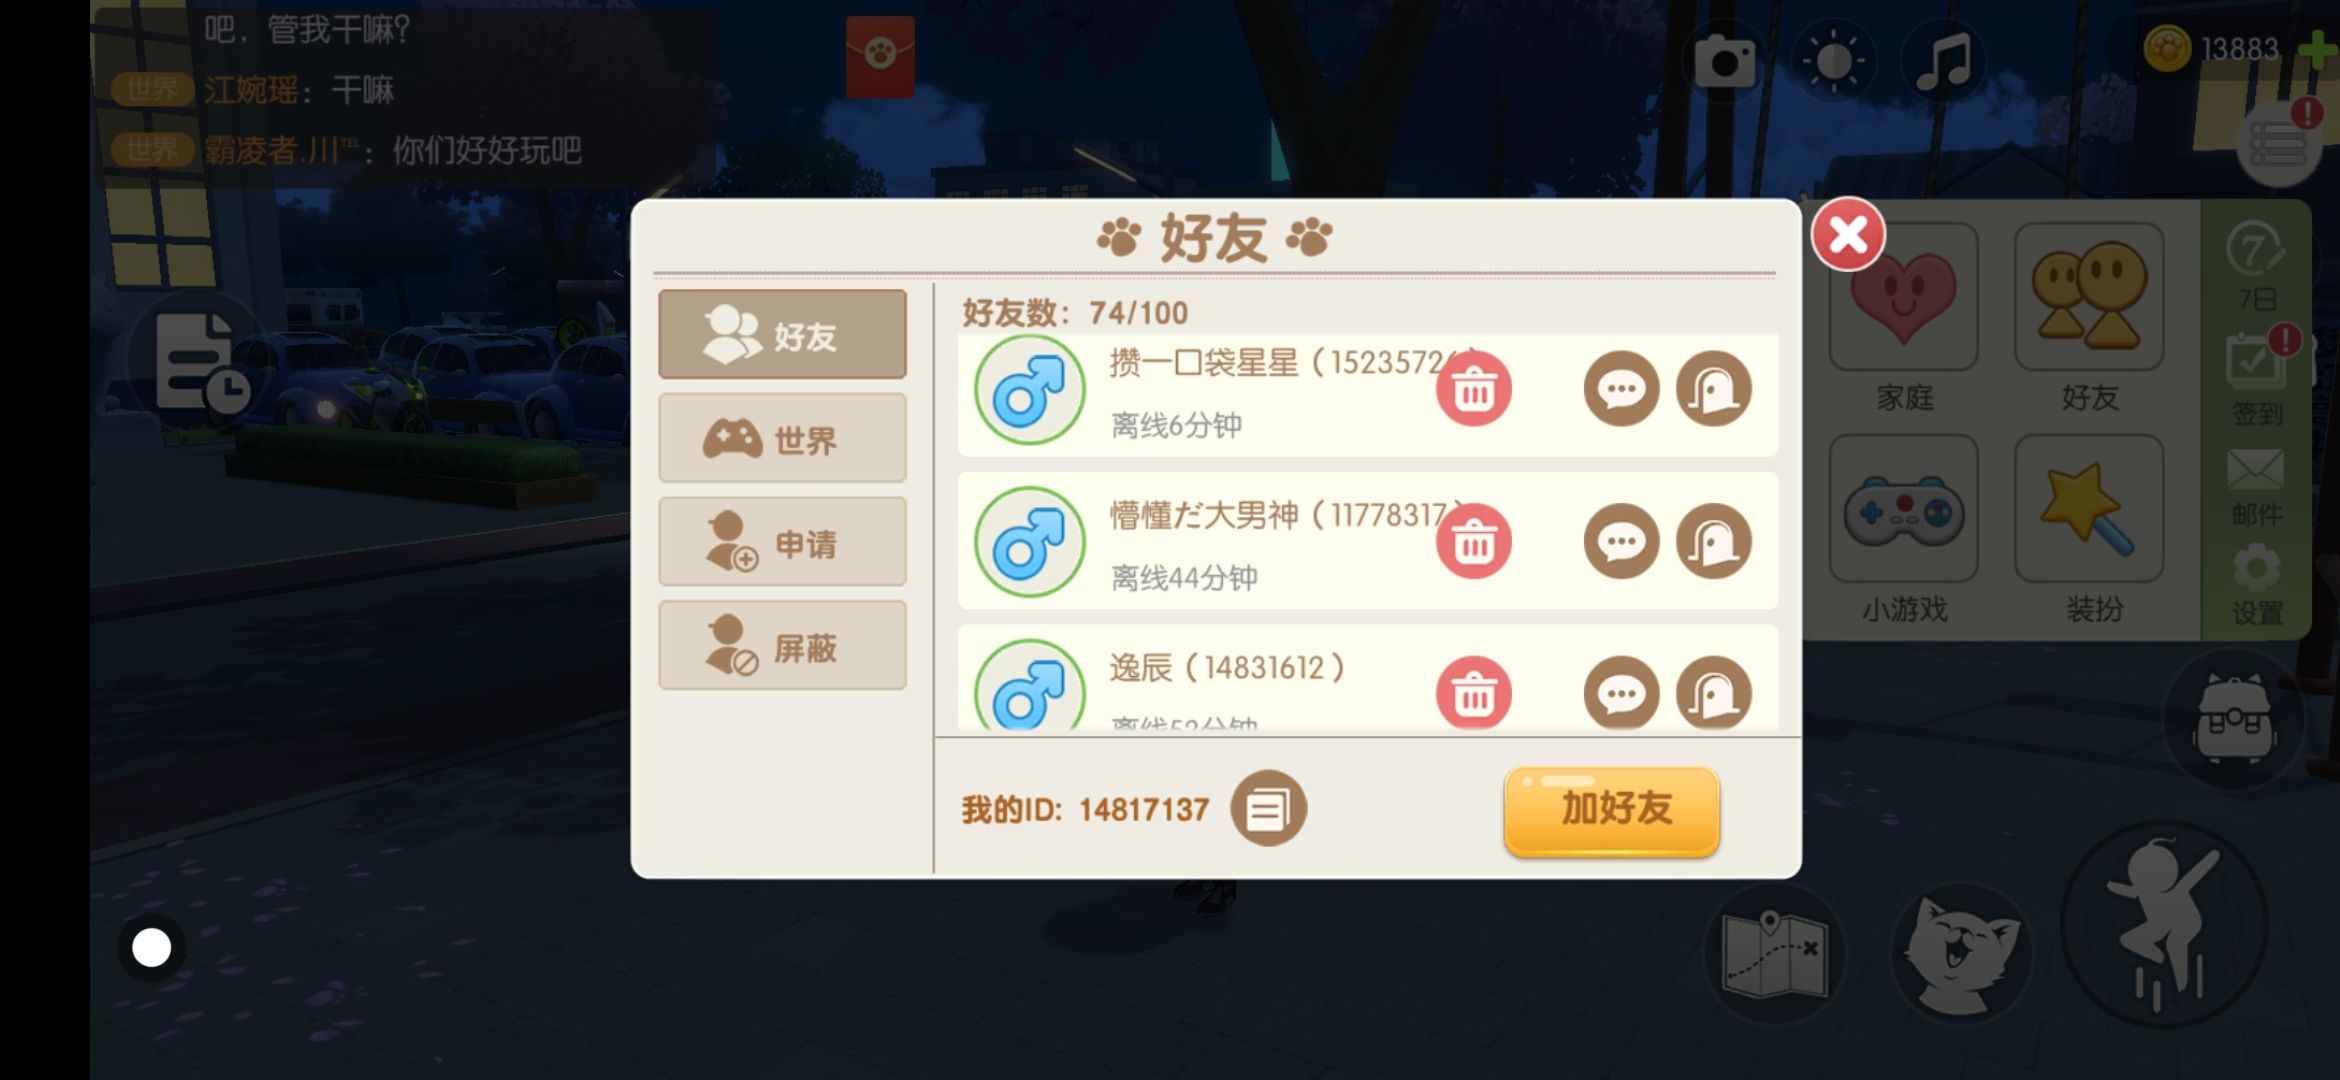The width and height of the screenshot is (2340, 1080).
Task: Close the 好友 friends dialog
Action: pos(1848,235)
